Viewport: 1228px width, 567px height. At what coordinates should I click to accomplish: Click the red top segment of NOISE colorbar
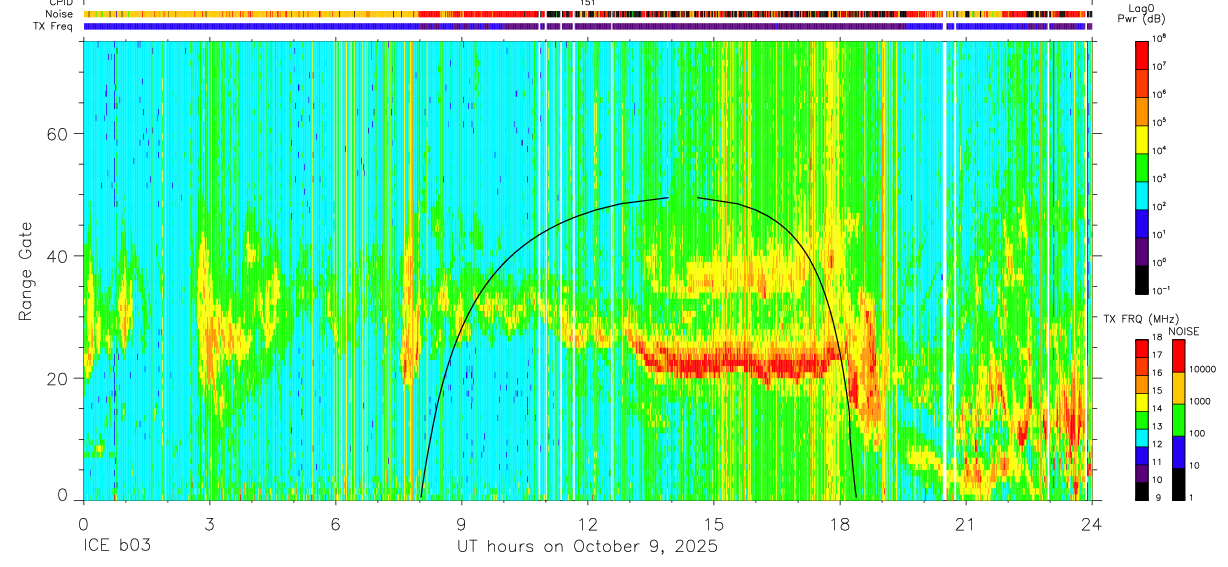1178,356
